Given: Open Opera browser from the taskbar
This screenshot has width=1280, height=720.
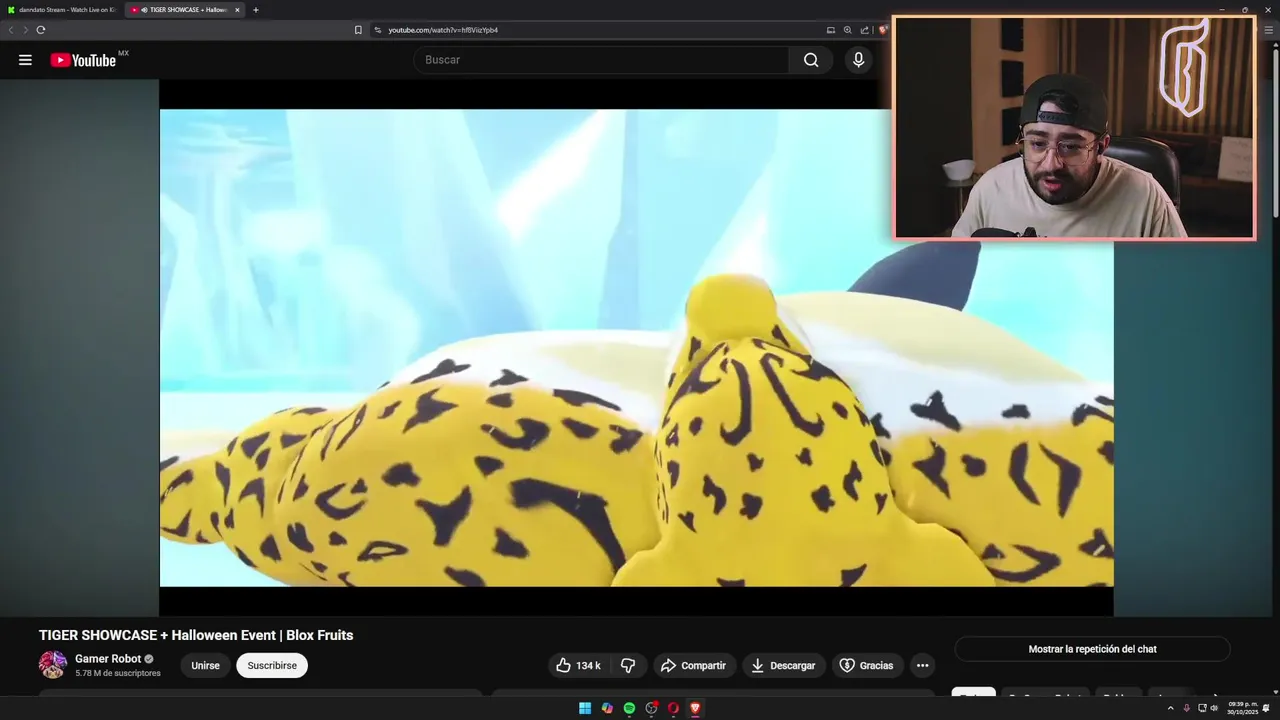Looking at the screenshot, I should click(673, 708).
